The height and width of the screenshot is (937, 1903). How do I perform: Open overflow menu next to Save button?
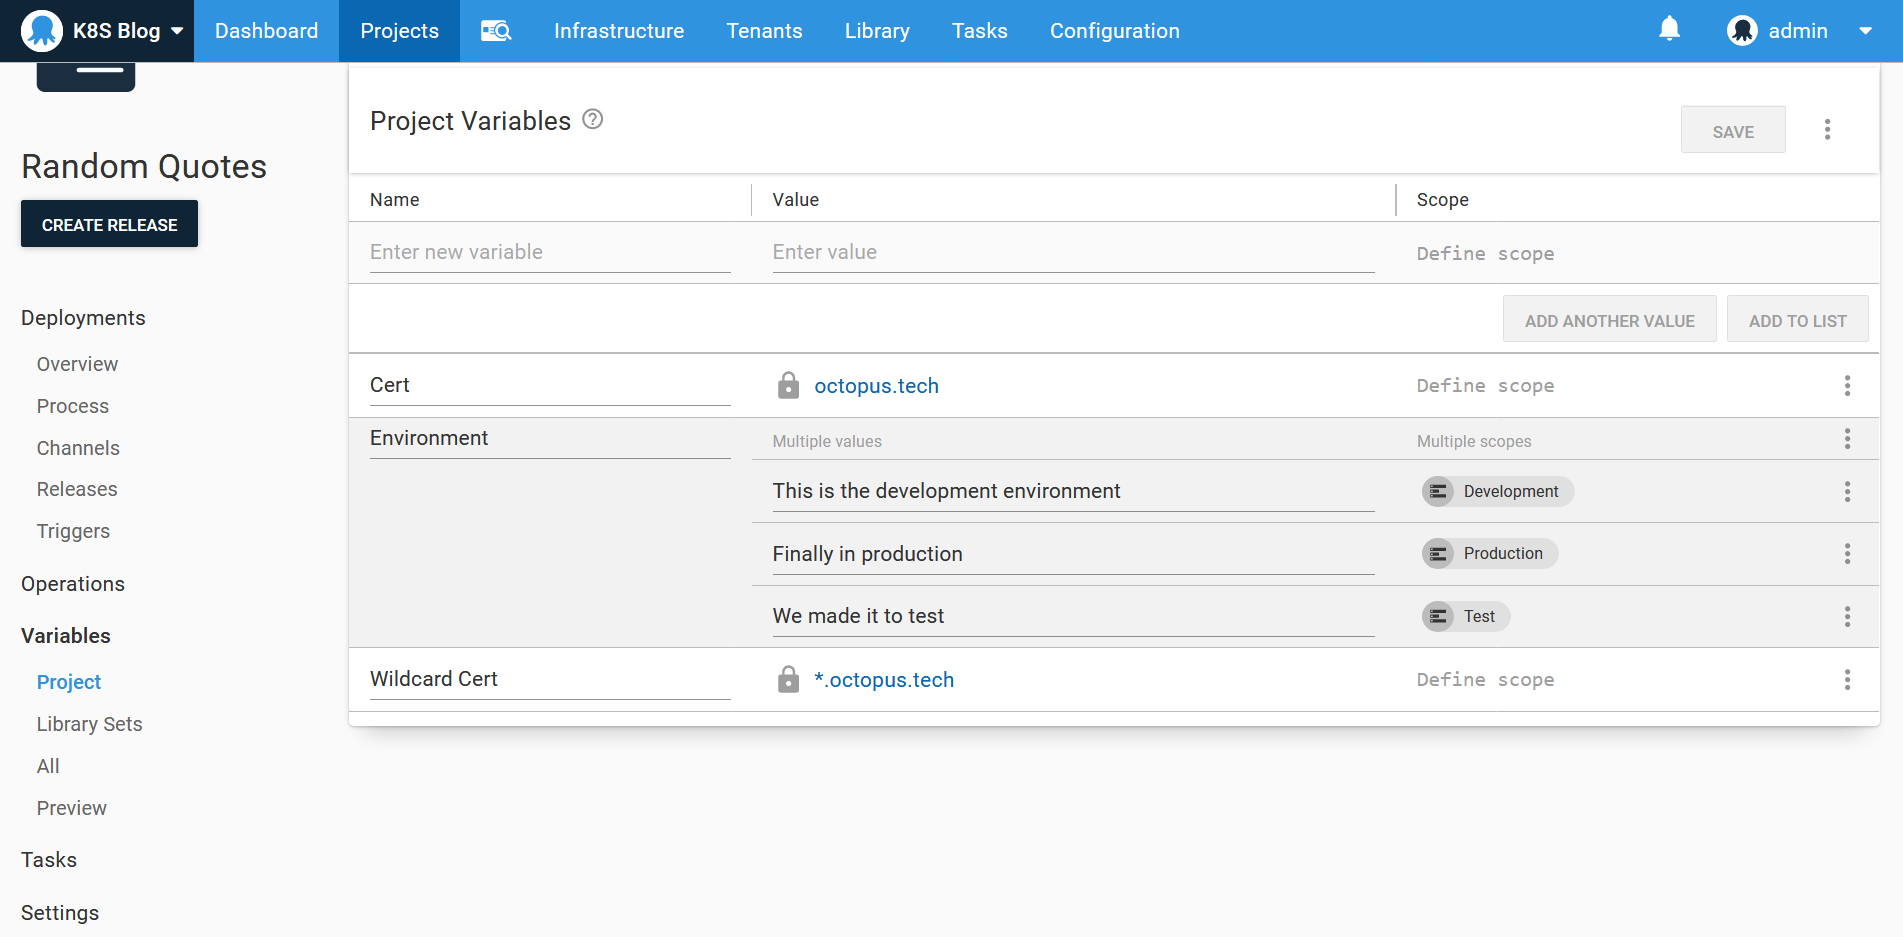click(x=1827, y=130)
